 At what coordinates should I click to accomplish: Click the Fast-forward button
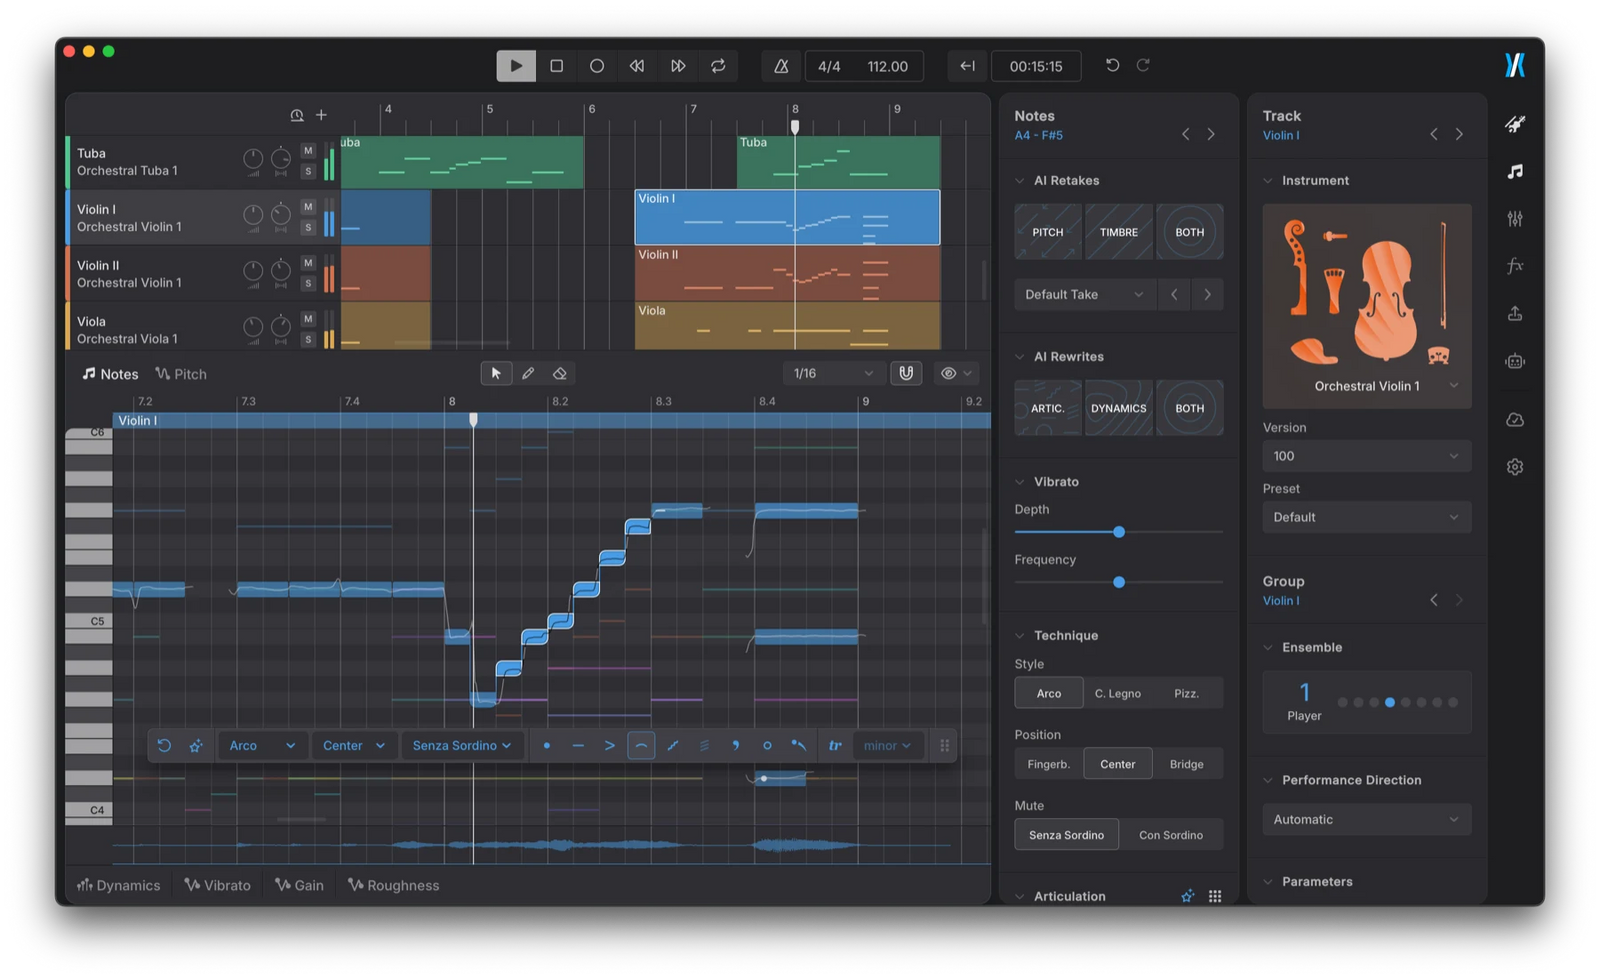click(x=678, y=66)
